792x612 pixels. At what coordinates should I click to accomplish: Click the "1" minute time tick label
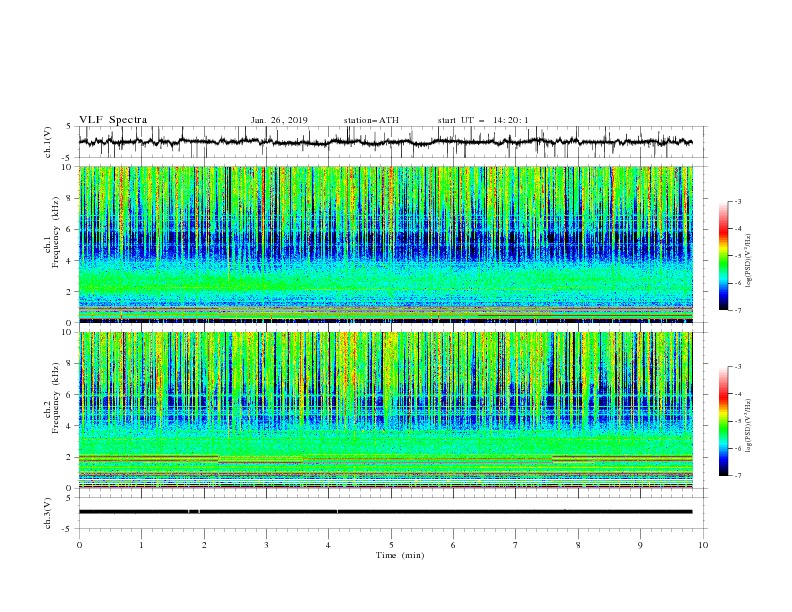pyautogui.click(x=141, y=545)
